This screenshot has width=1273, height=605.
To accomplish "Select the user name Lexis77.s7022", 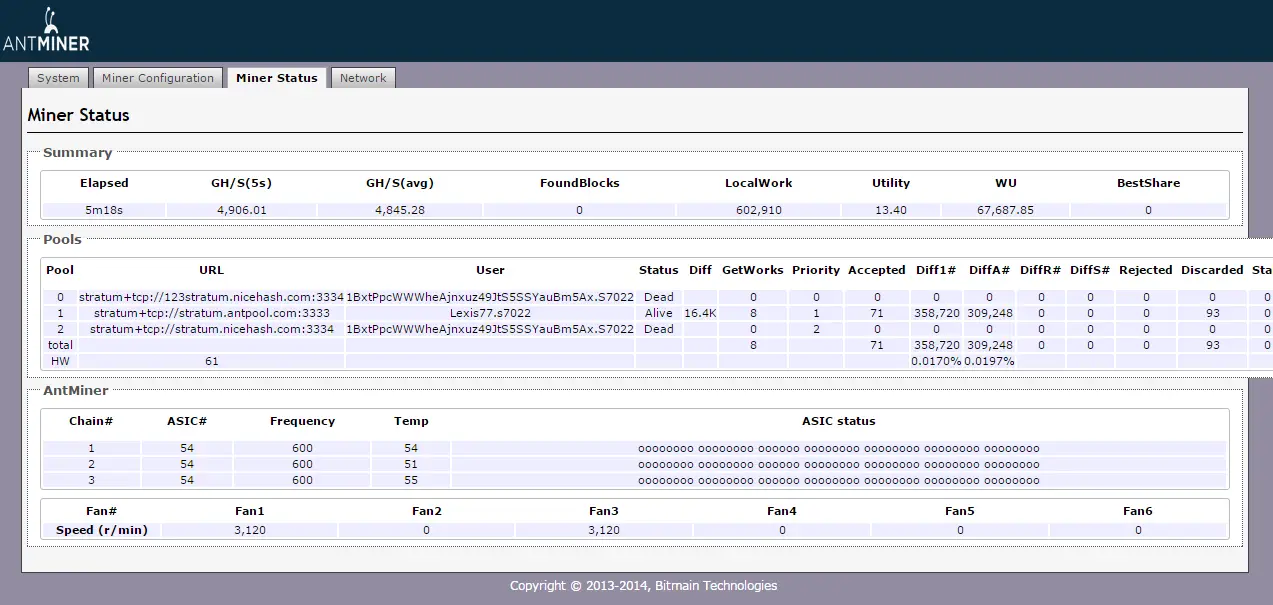I will pos(490,313).
